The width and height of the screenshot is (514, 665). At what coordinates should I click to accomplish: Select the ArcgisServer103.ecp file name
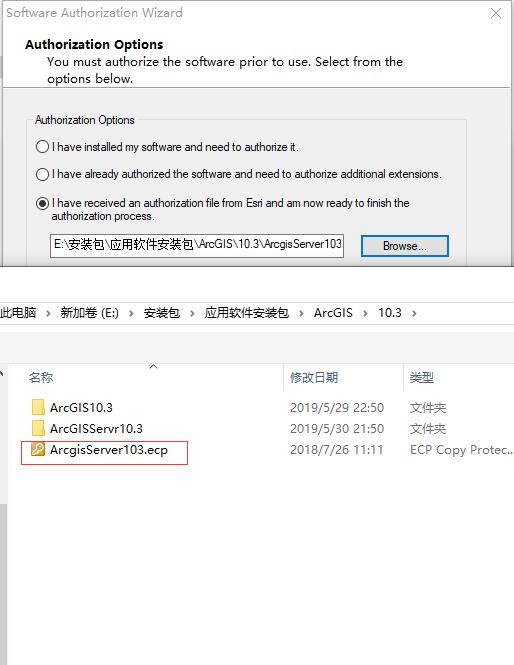pyautogui.click(x=109, y=450)
